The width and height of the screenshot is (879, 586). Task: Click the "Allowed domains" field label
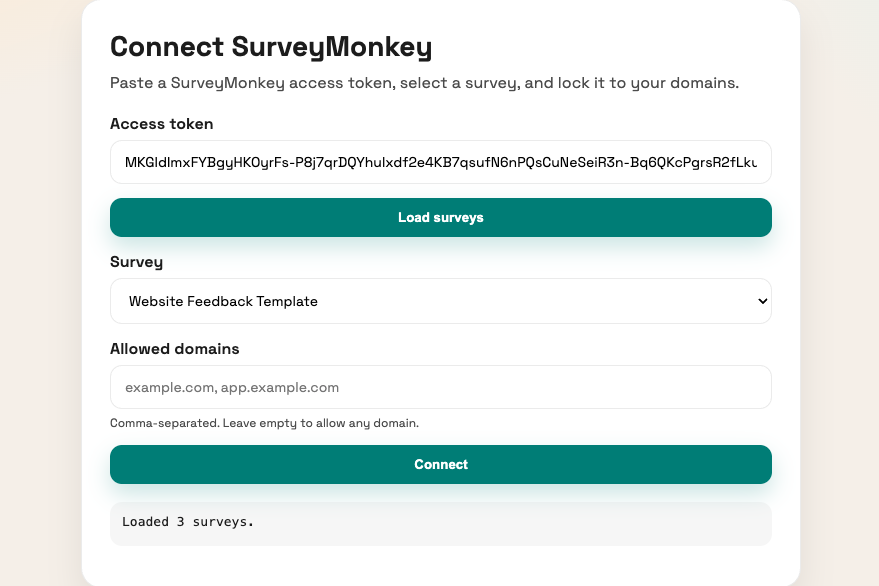tap(175, 348)
